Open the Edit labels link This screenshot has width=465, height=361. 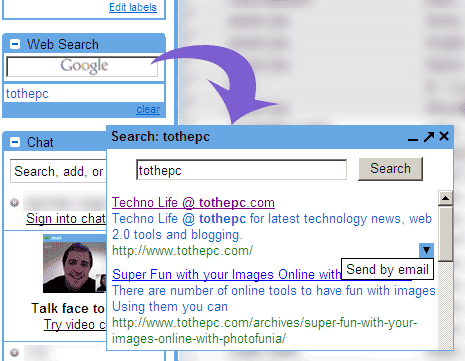click(x=133, y=7)
